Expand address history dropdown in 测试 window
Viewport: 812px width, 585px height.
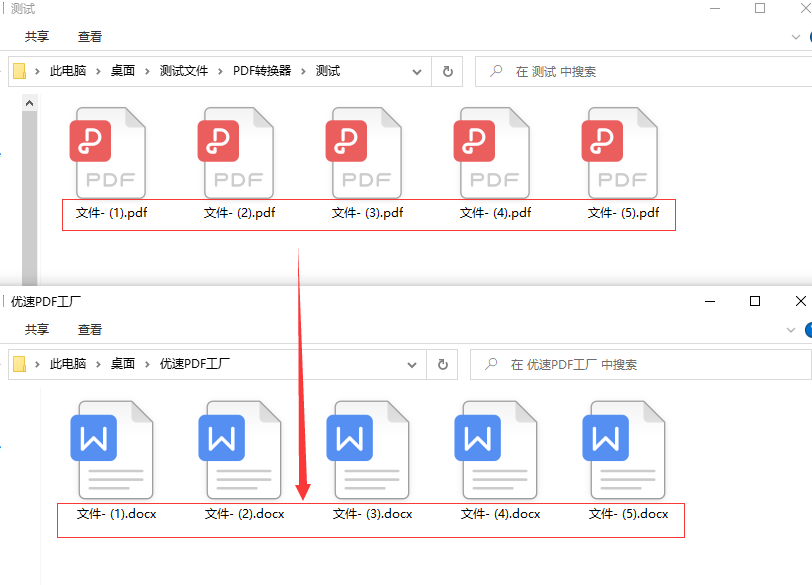417,72
